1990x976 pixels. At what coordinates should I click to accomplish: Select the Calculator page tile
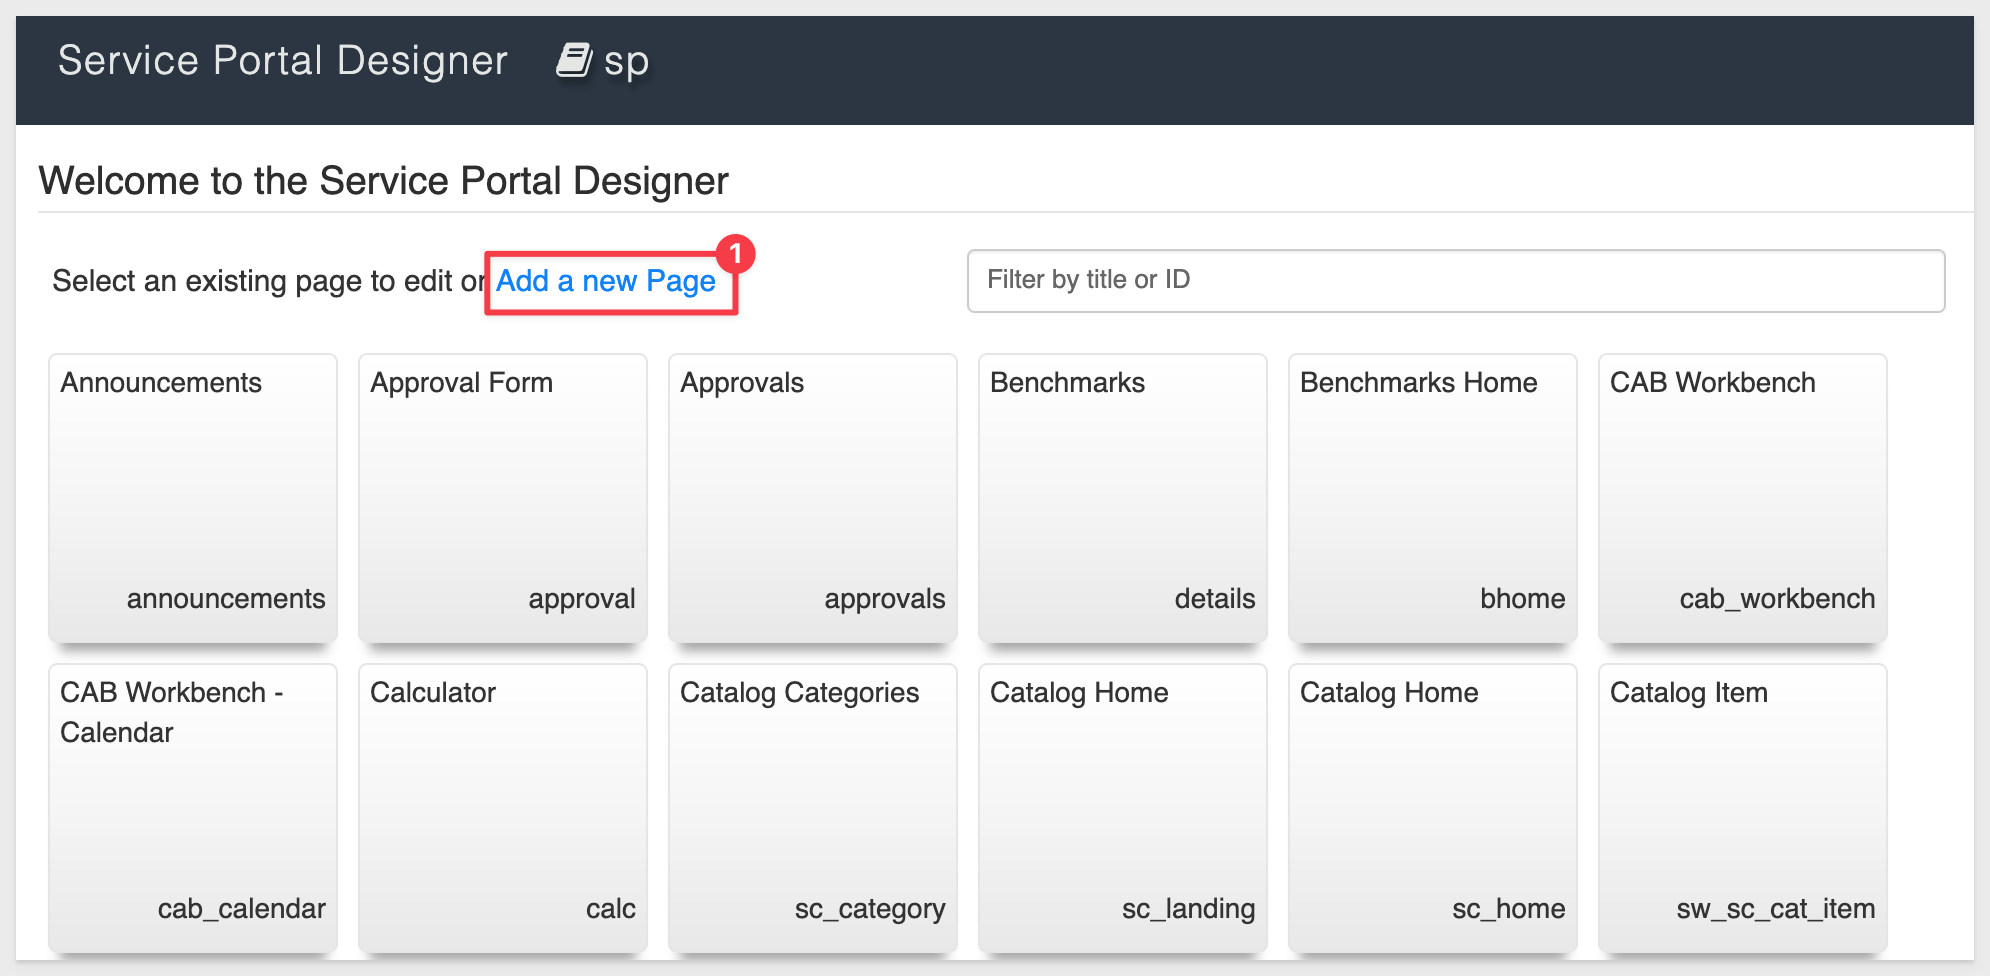pos(503,808)
